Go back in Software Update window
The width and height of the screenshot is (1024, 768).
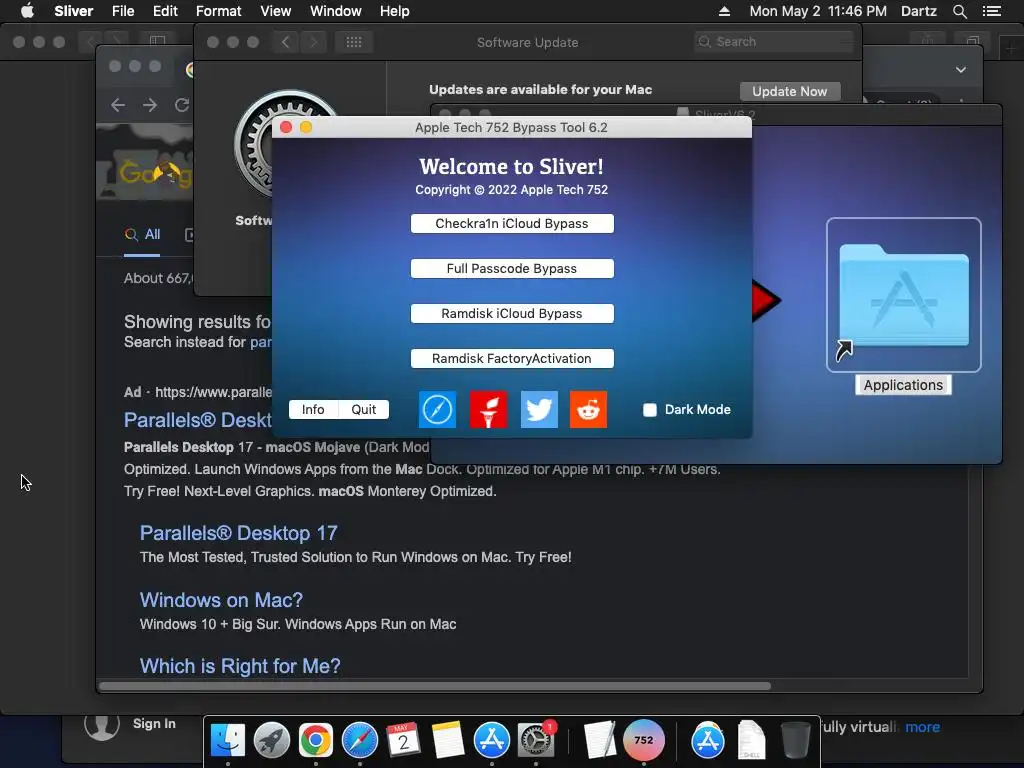pos(285,42)
